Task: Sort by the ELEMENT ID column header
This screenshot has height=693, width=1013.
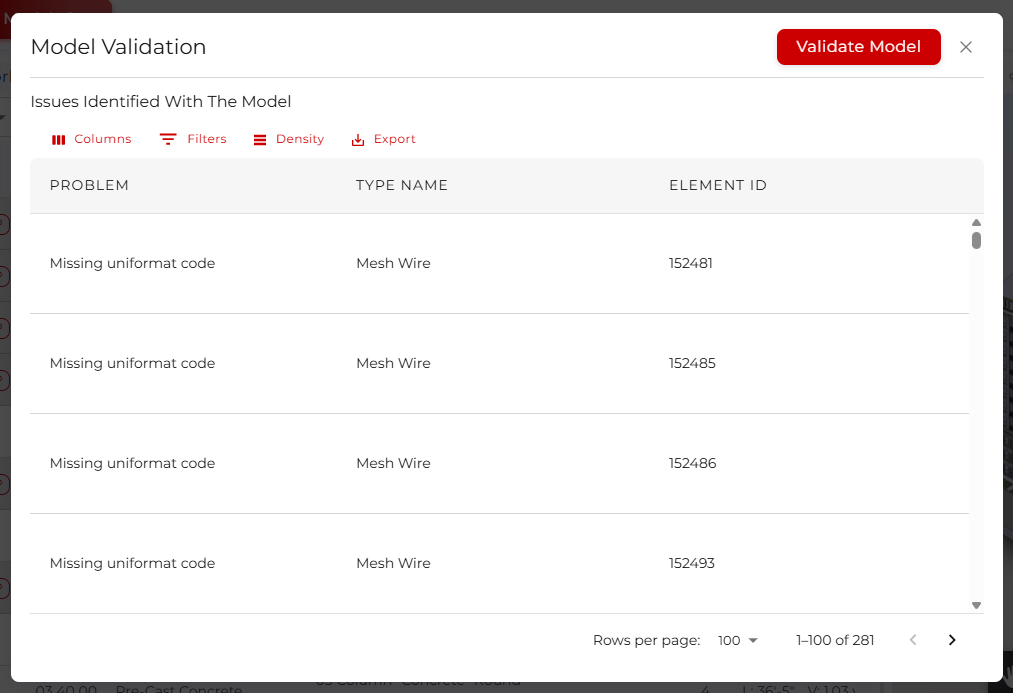Action: [718, 185]
